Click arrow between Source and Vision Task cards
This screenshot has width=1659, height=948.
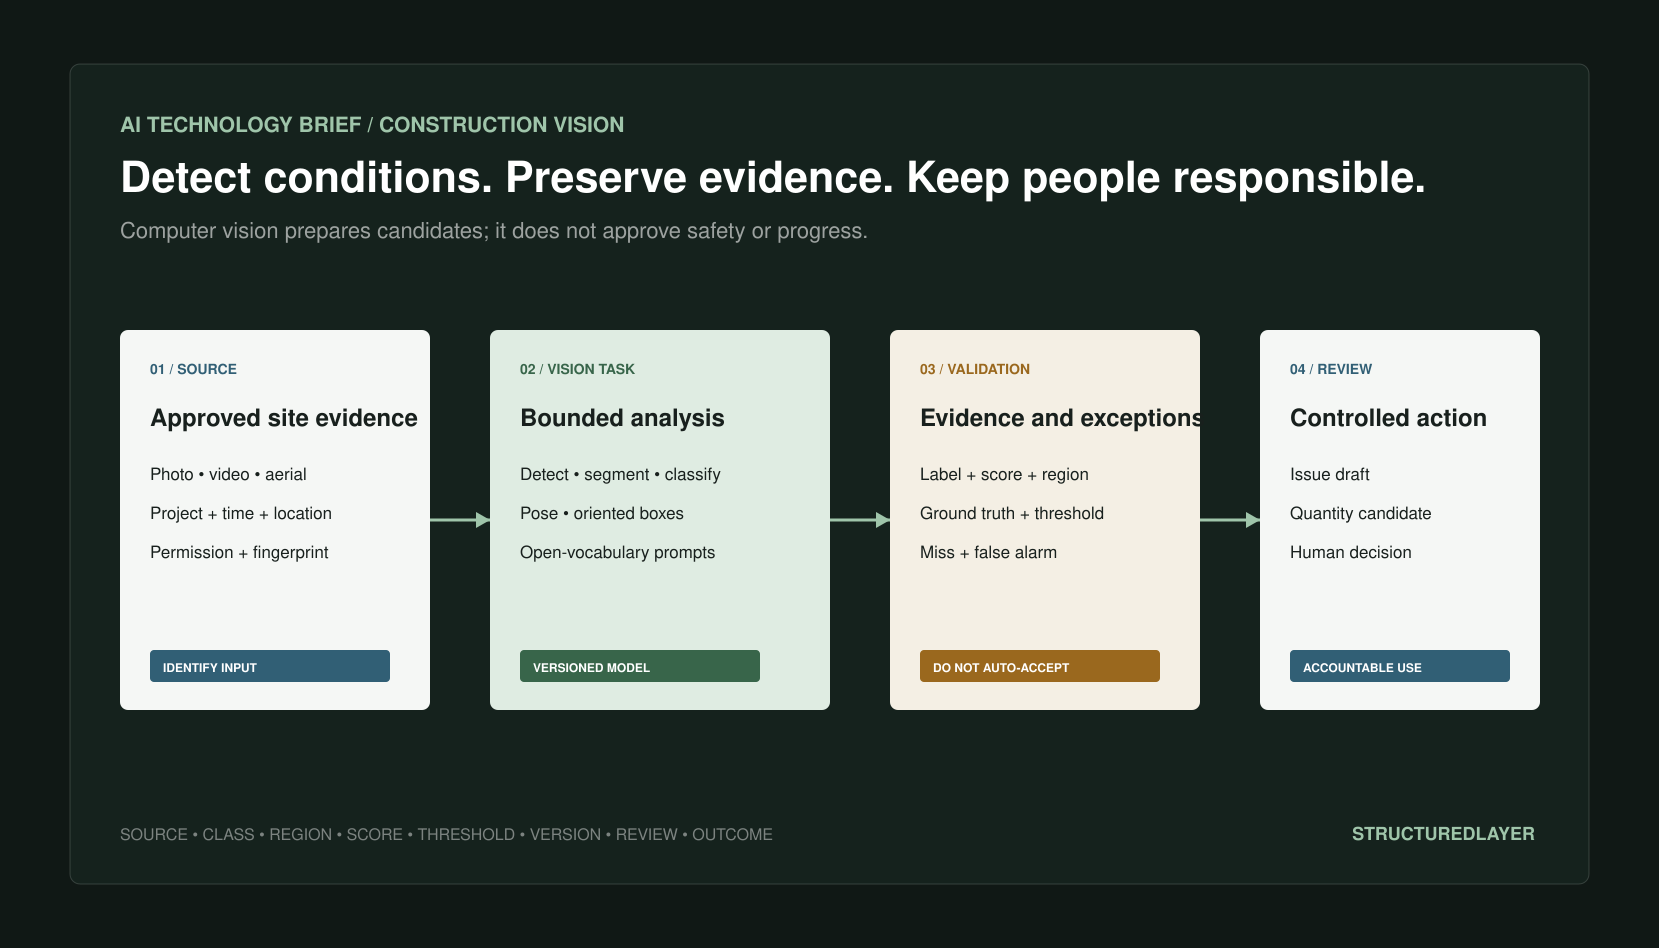click(460, 520)
